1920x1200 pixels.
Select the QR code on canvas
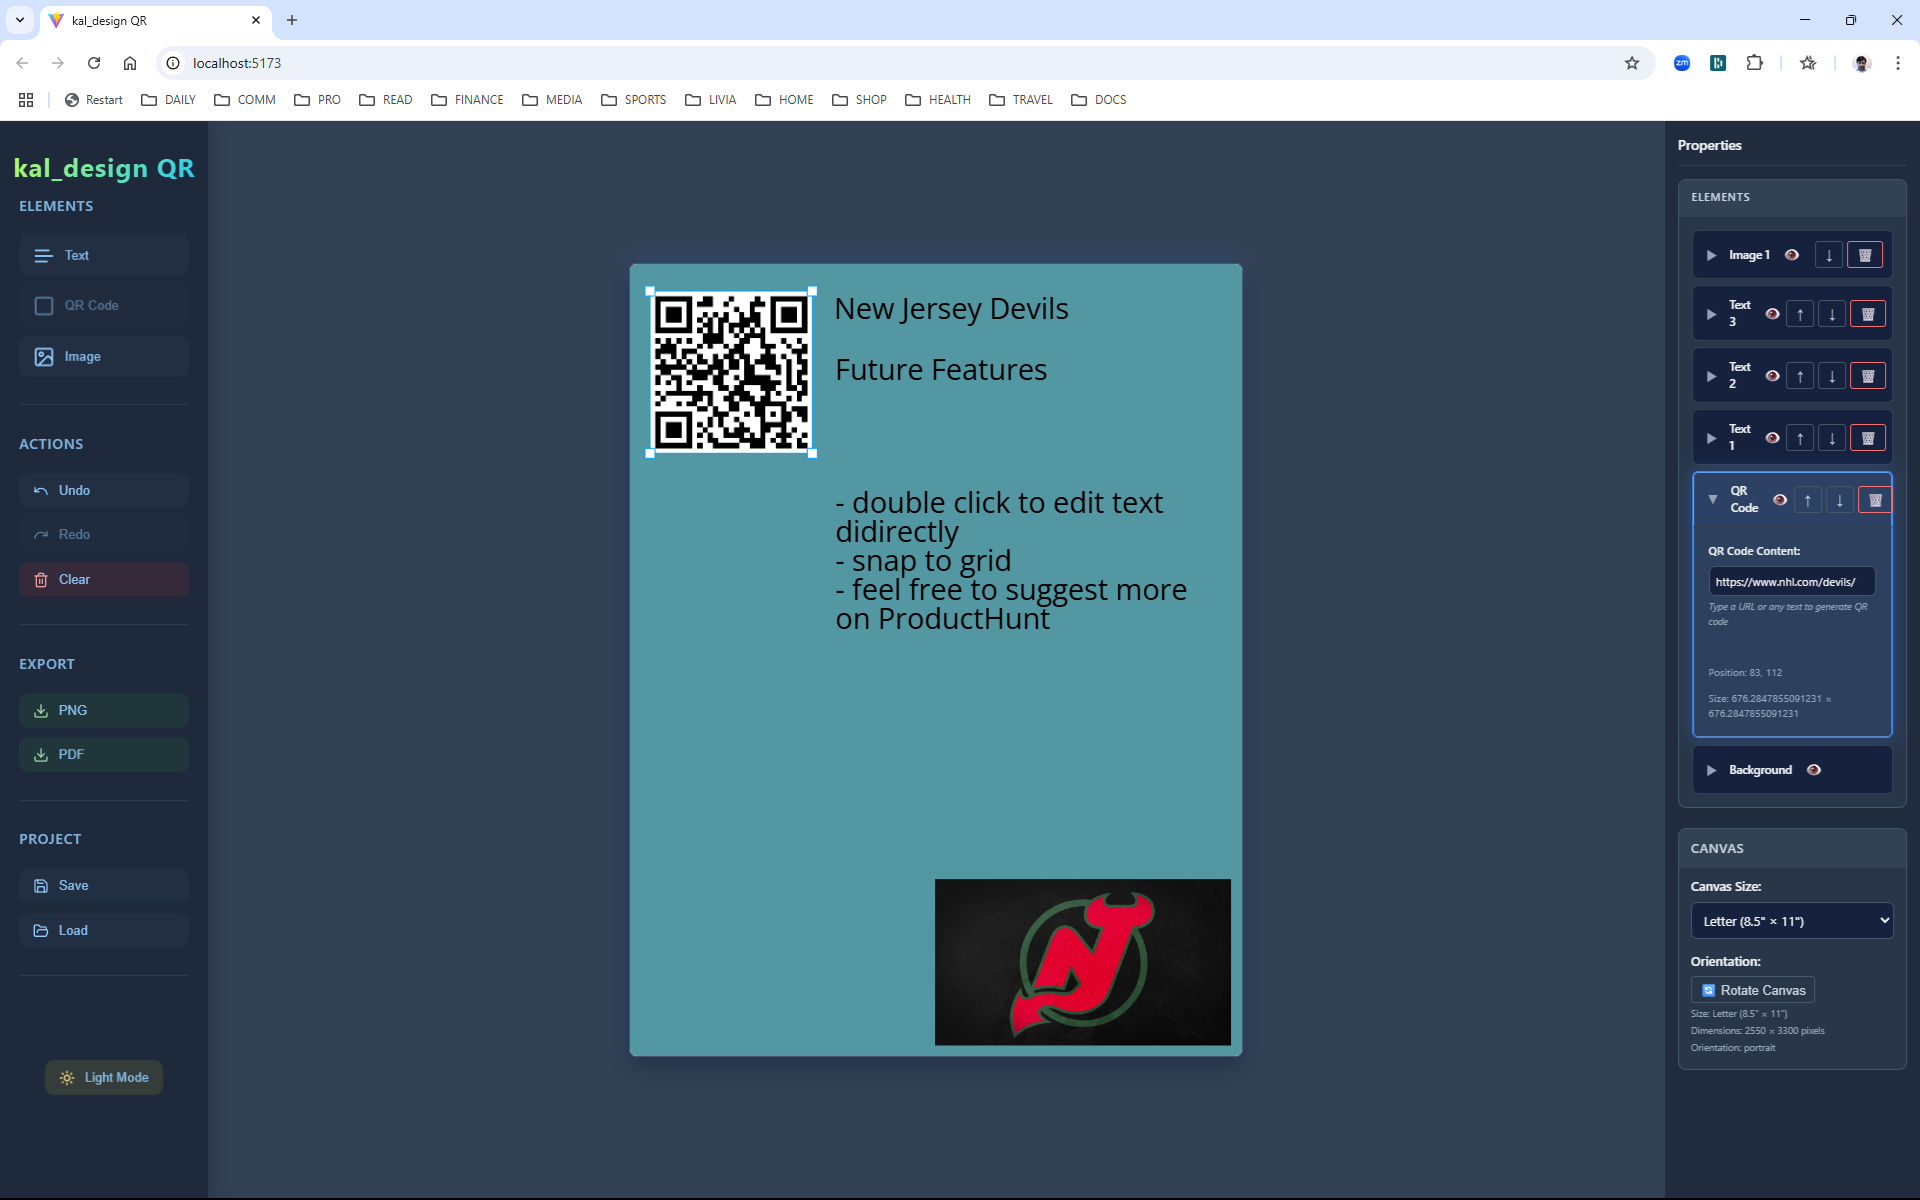coord(731,372)
